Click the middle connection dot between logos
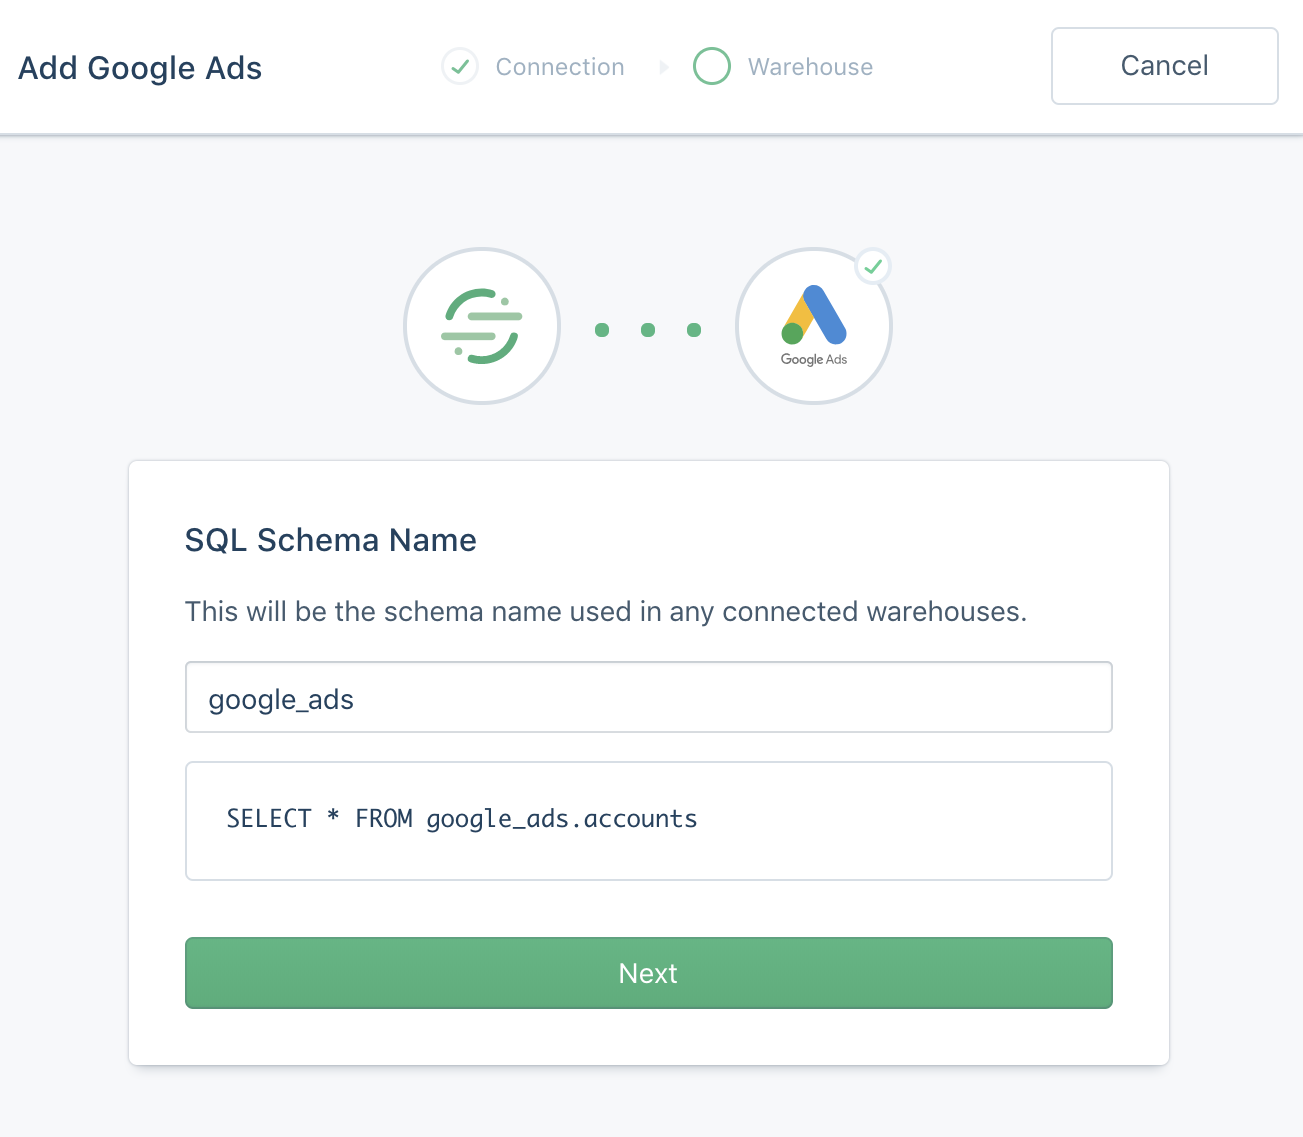The width and height of the screenshot is (1303, 1137). (x=648, y=329)
